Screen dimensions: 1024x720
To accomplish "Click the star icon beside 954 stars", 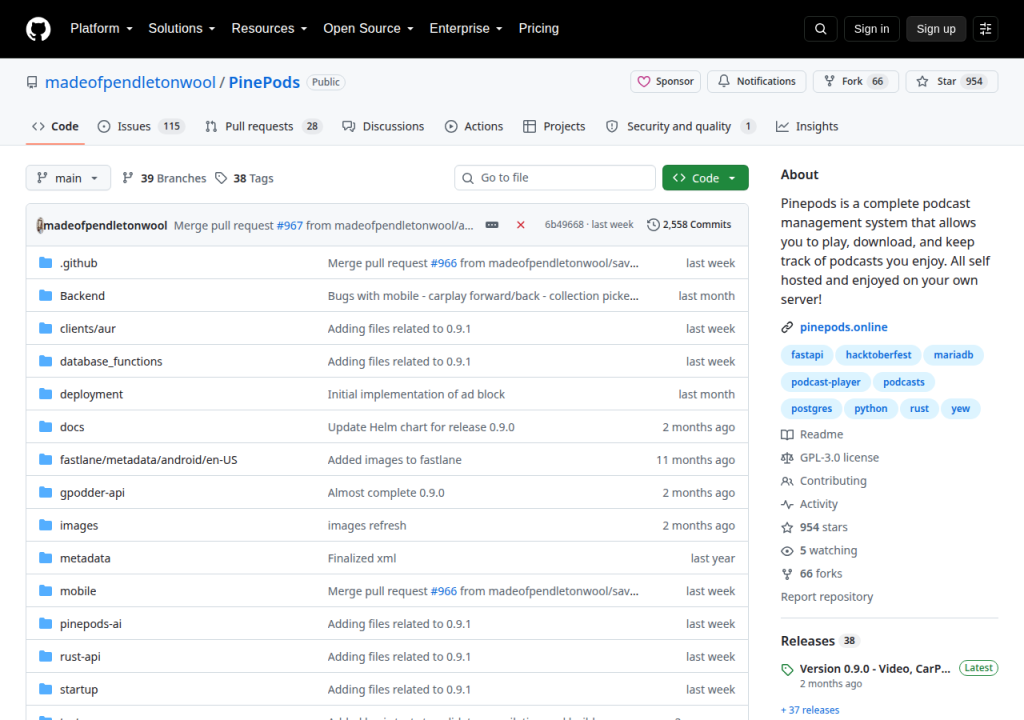I will (x=787, y=527).
